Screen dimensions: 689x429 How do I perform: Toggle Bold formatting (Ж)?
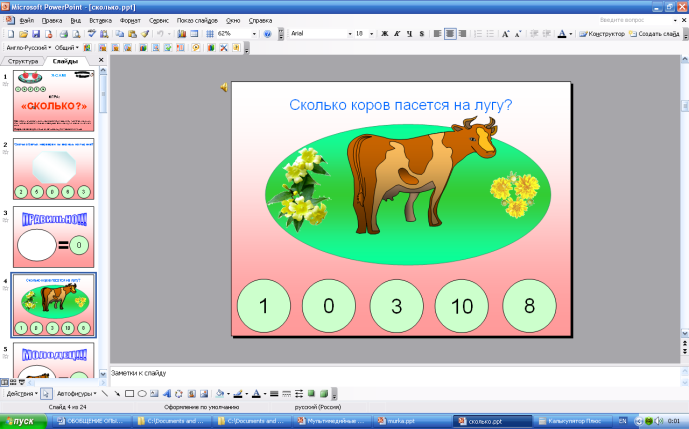click(385, 33)
